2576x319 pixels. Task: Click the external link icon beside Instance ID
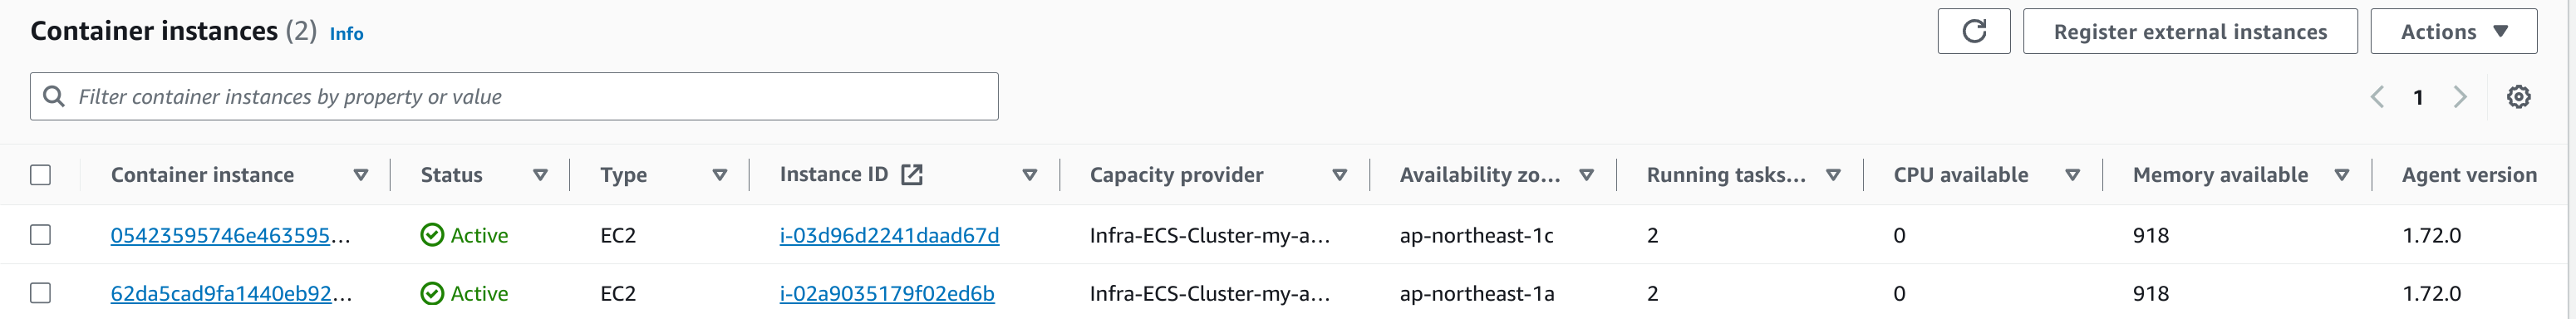click(x=911, y=175)
